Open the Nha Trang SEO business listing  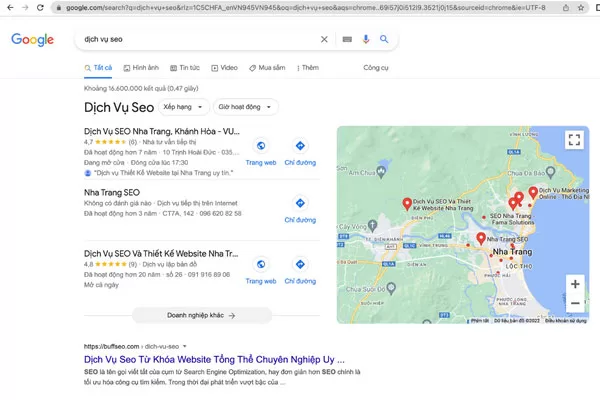(112, 193)
